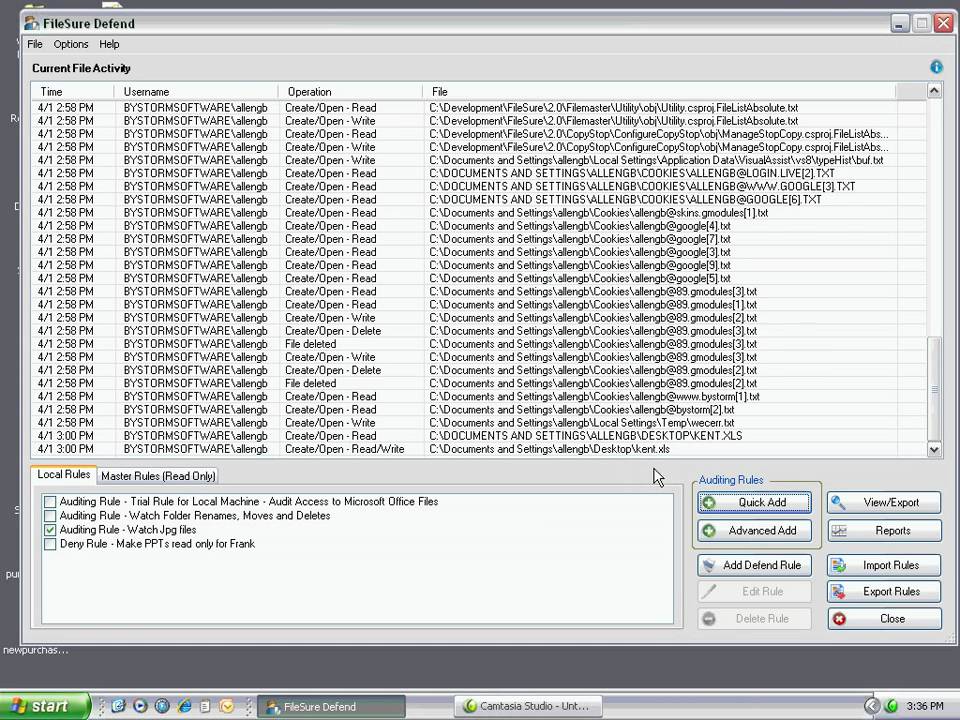Click the orange quick launch icon

227,706
